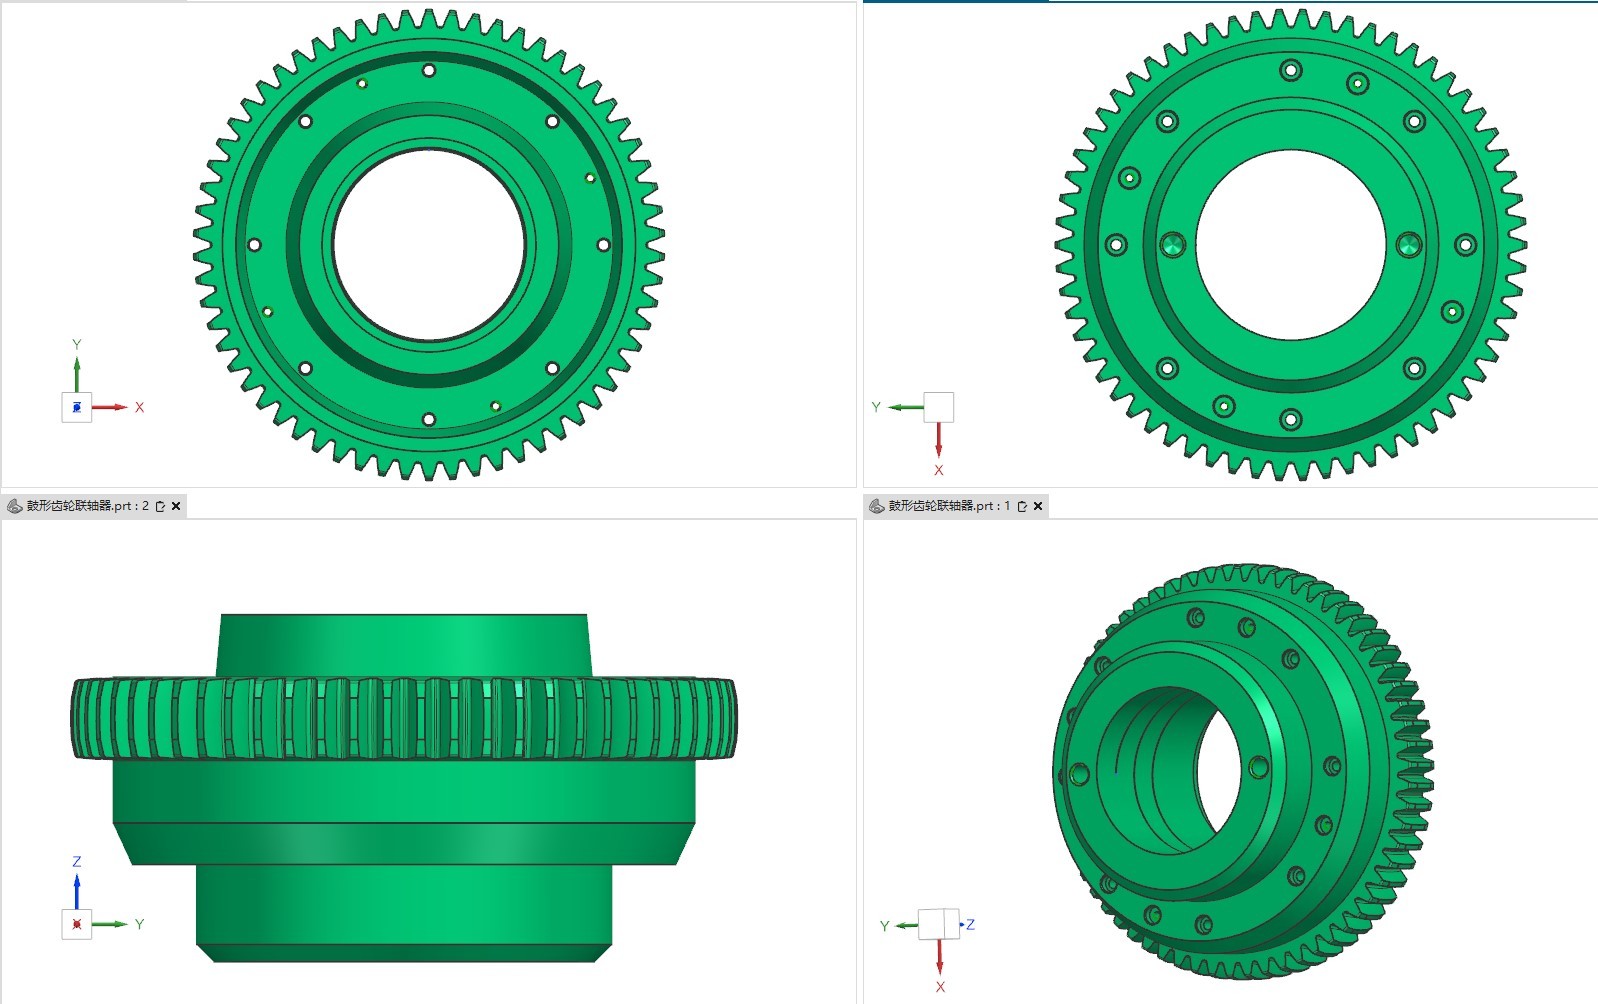Select the gear side profile in the bottom-left view
The width and height of the screenshot is (1598, 1004).
pos(404,788)
